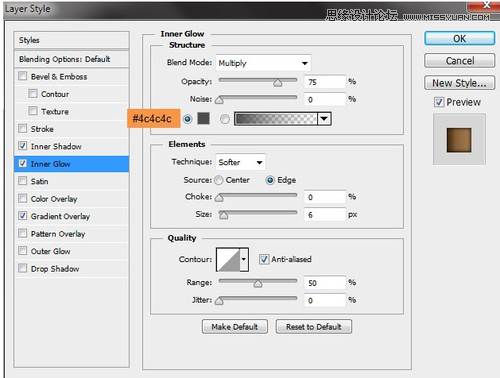Choose Edge as glow source
This screenshot has height=378, width=500.
270,180
